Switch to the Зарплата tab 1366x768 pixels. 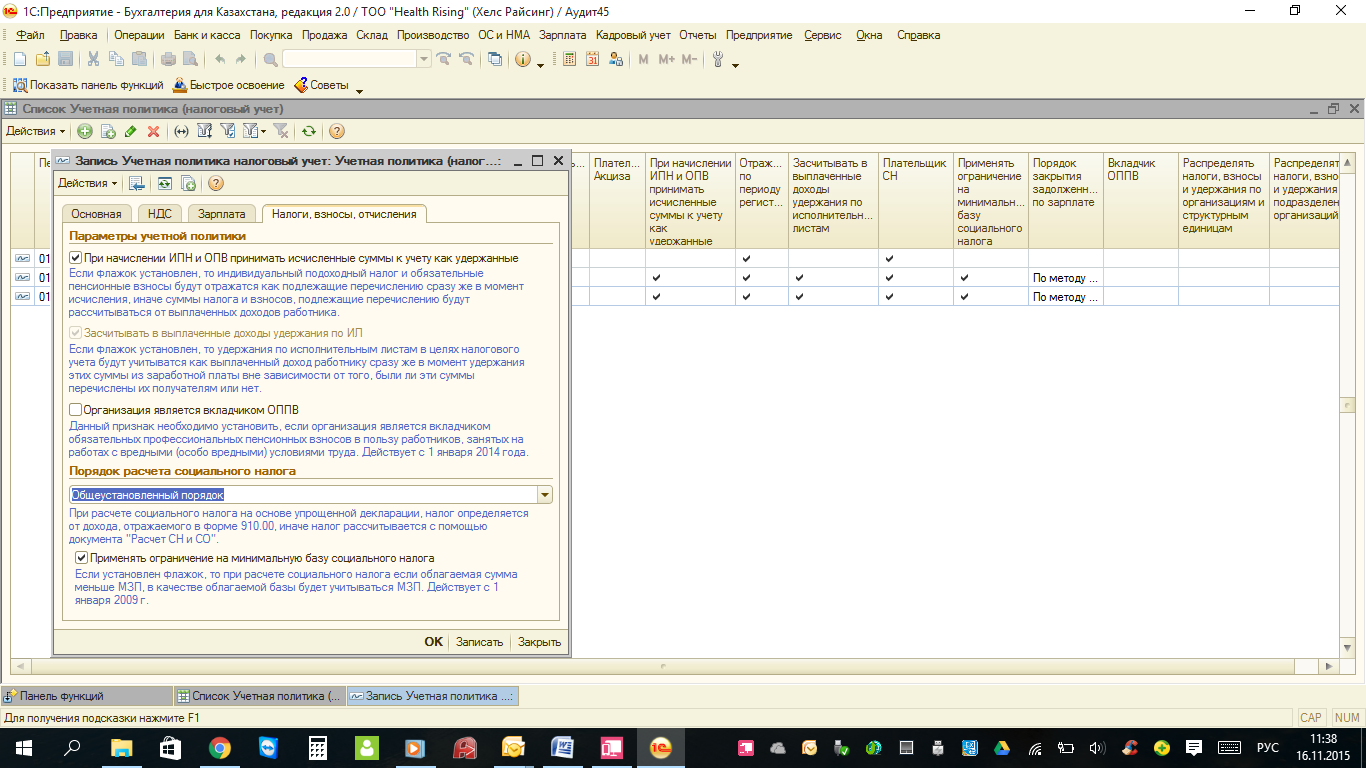click(221, 214)
